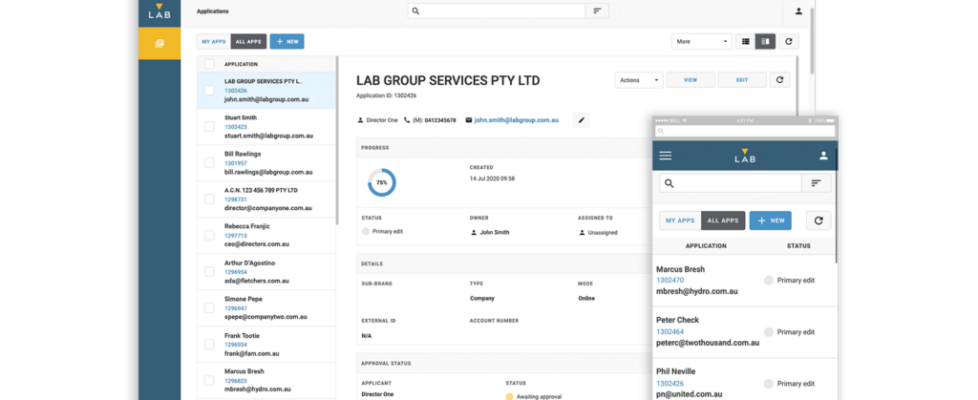Switch to the MY APPS tab
Screen dimensions: 978x400
[x=213, y=42]
